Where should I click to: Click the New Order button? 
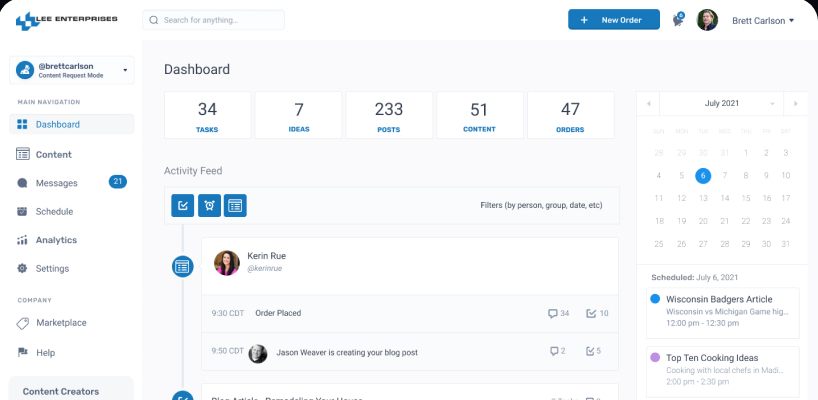tap(614, 20)
